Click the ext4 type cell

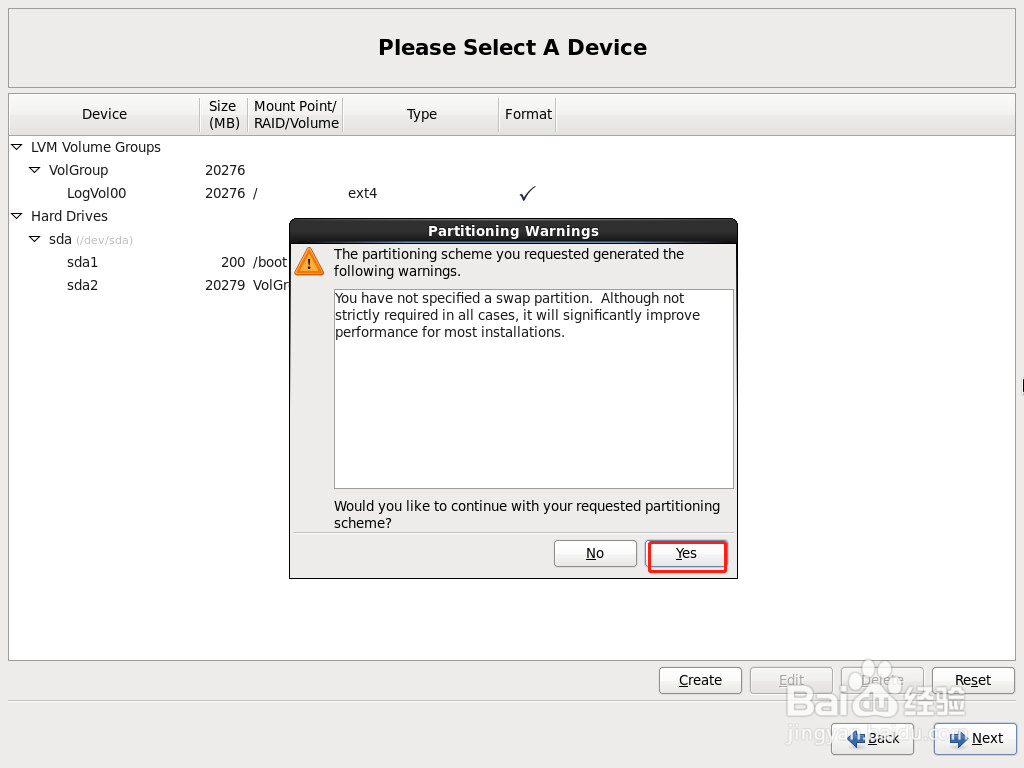tap(362, 193)
